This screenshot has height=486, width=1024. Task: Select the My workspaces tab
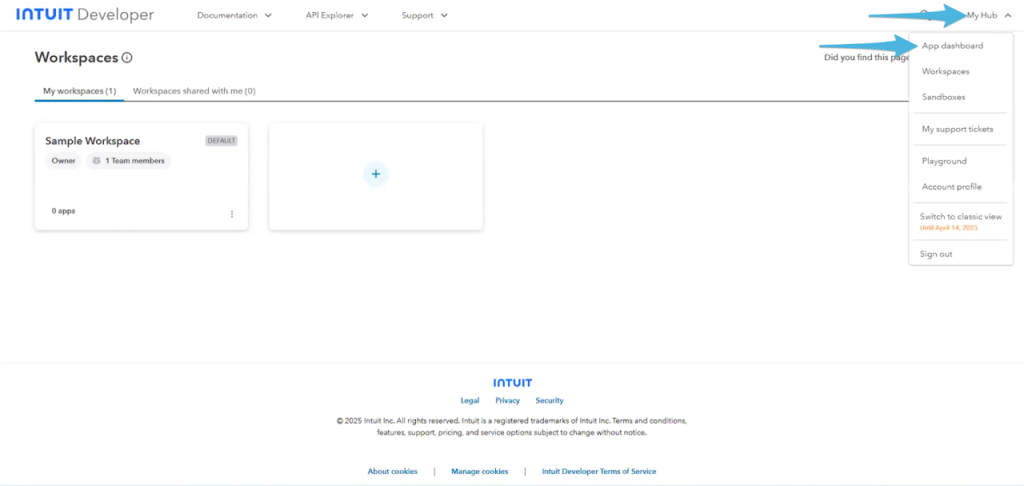(79, 91)
